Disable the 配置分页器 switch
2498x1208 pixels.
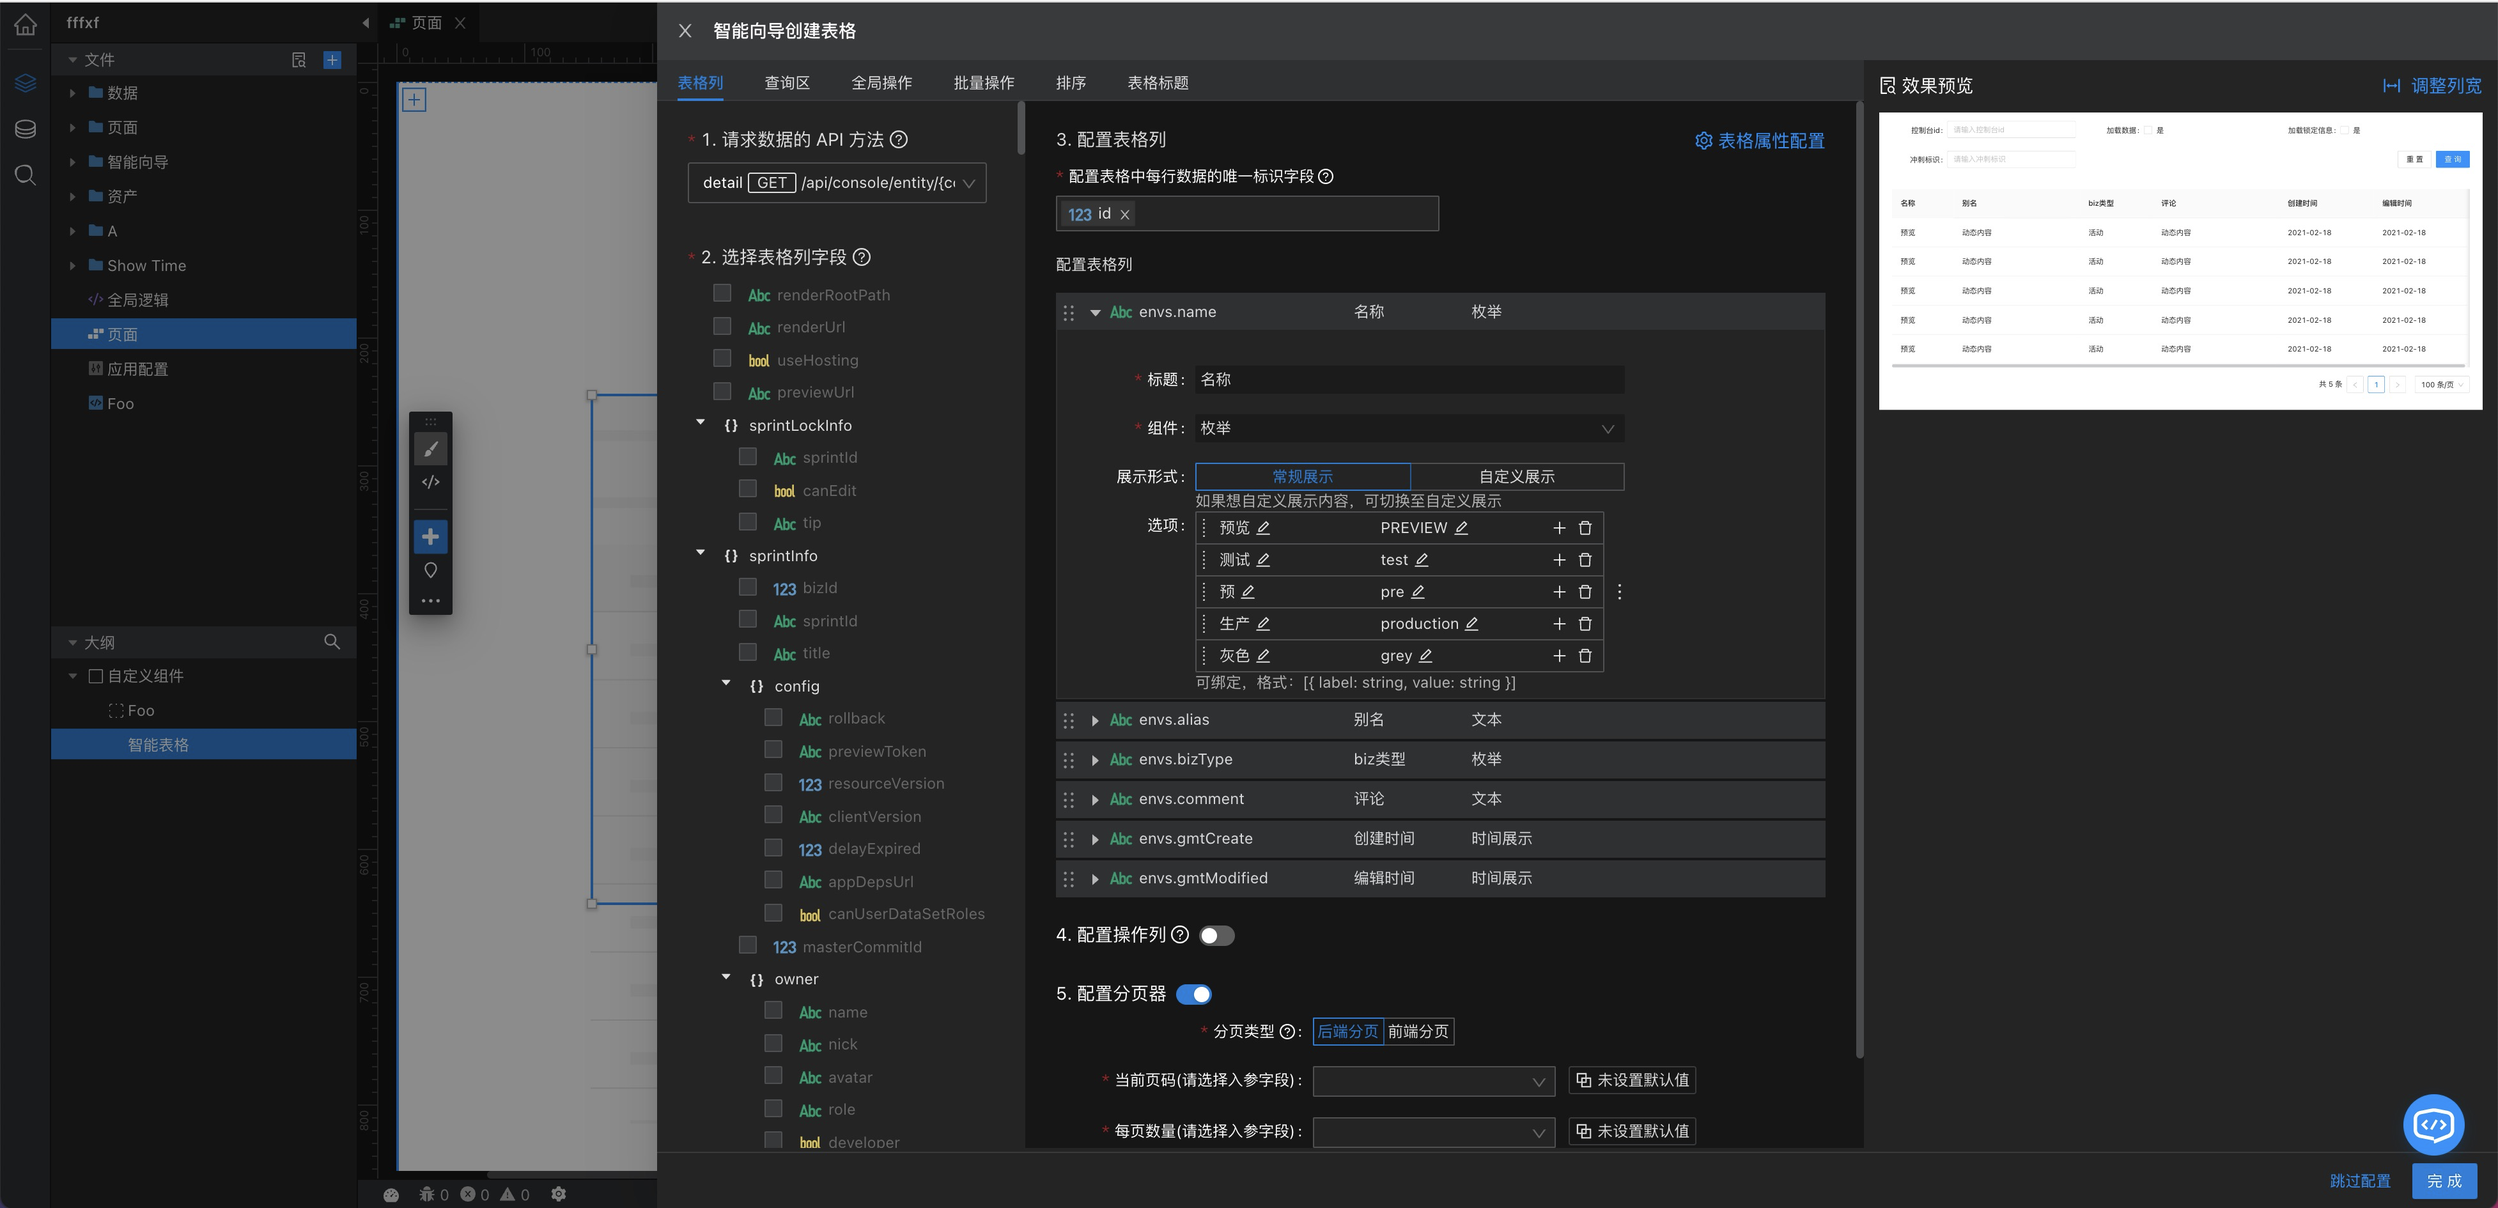point(1194,995)
